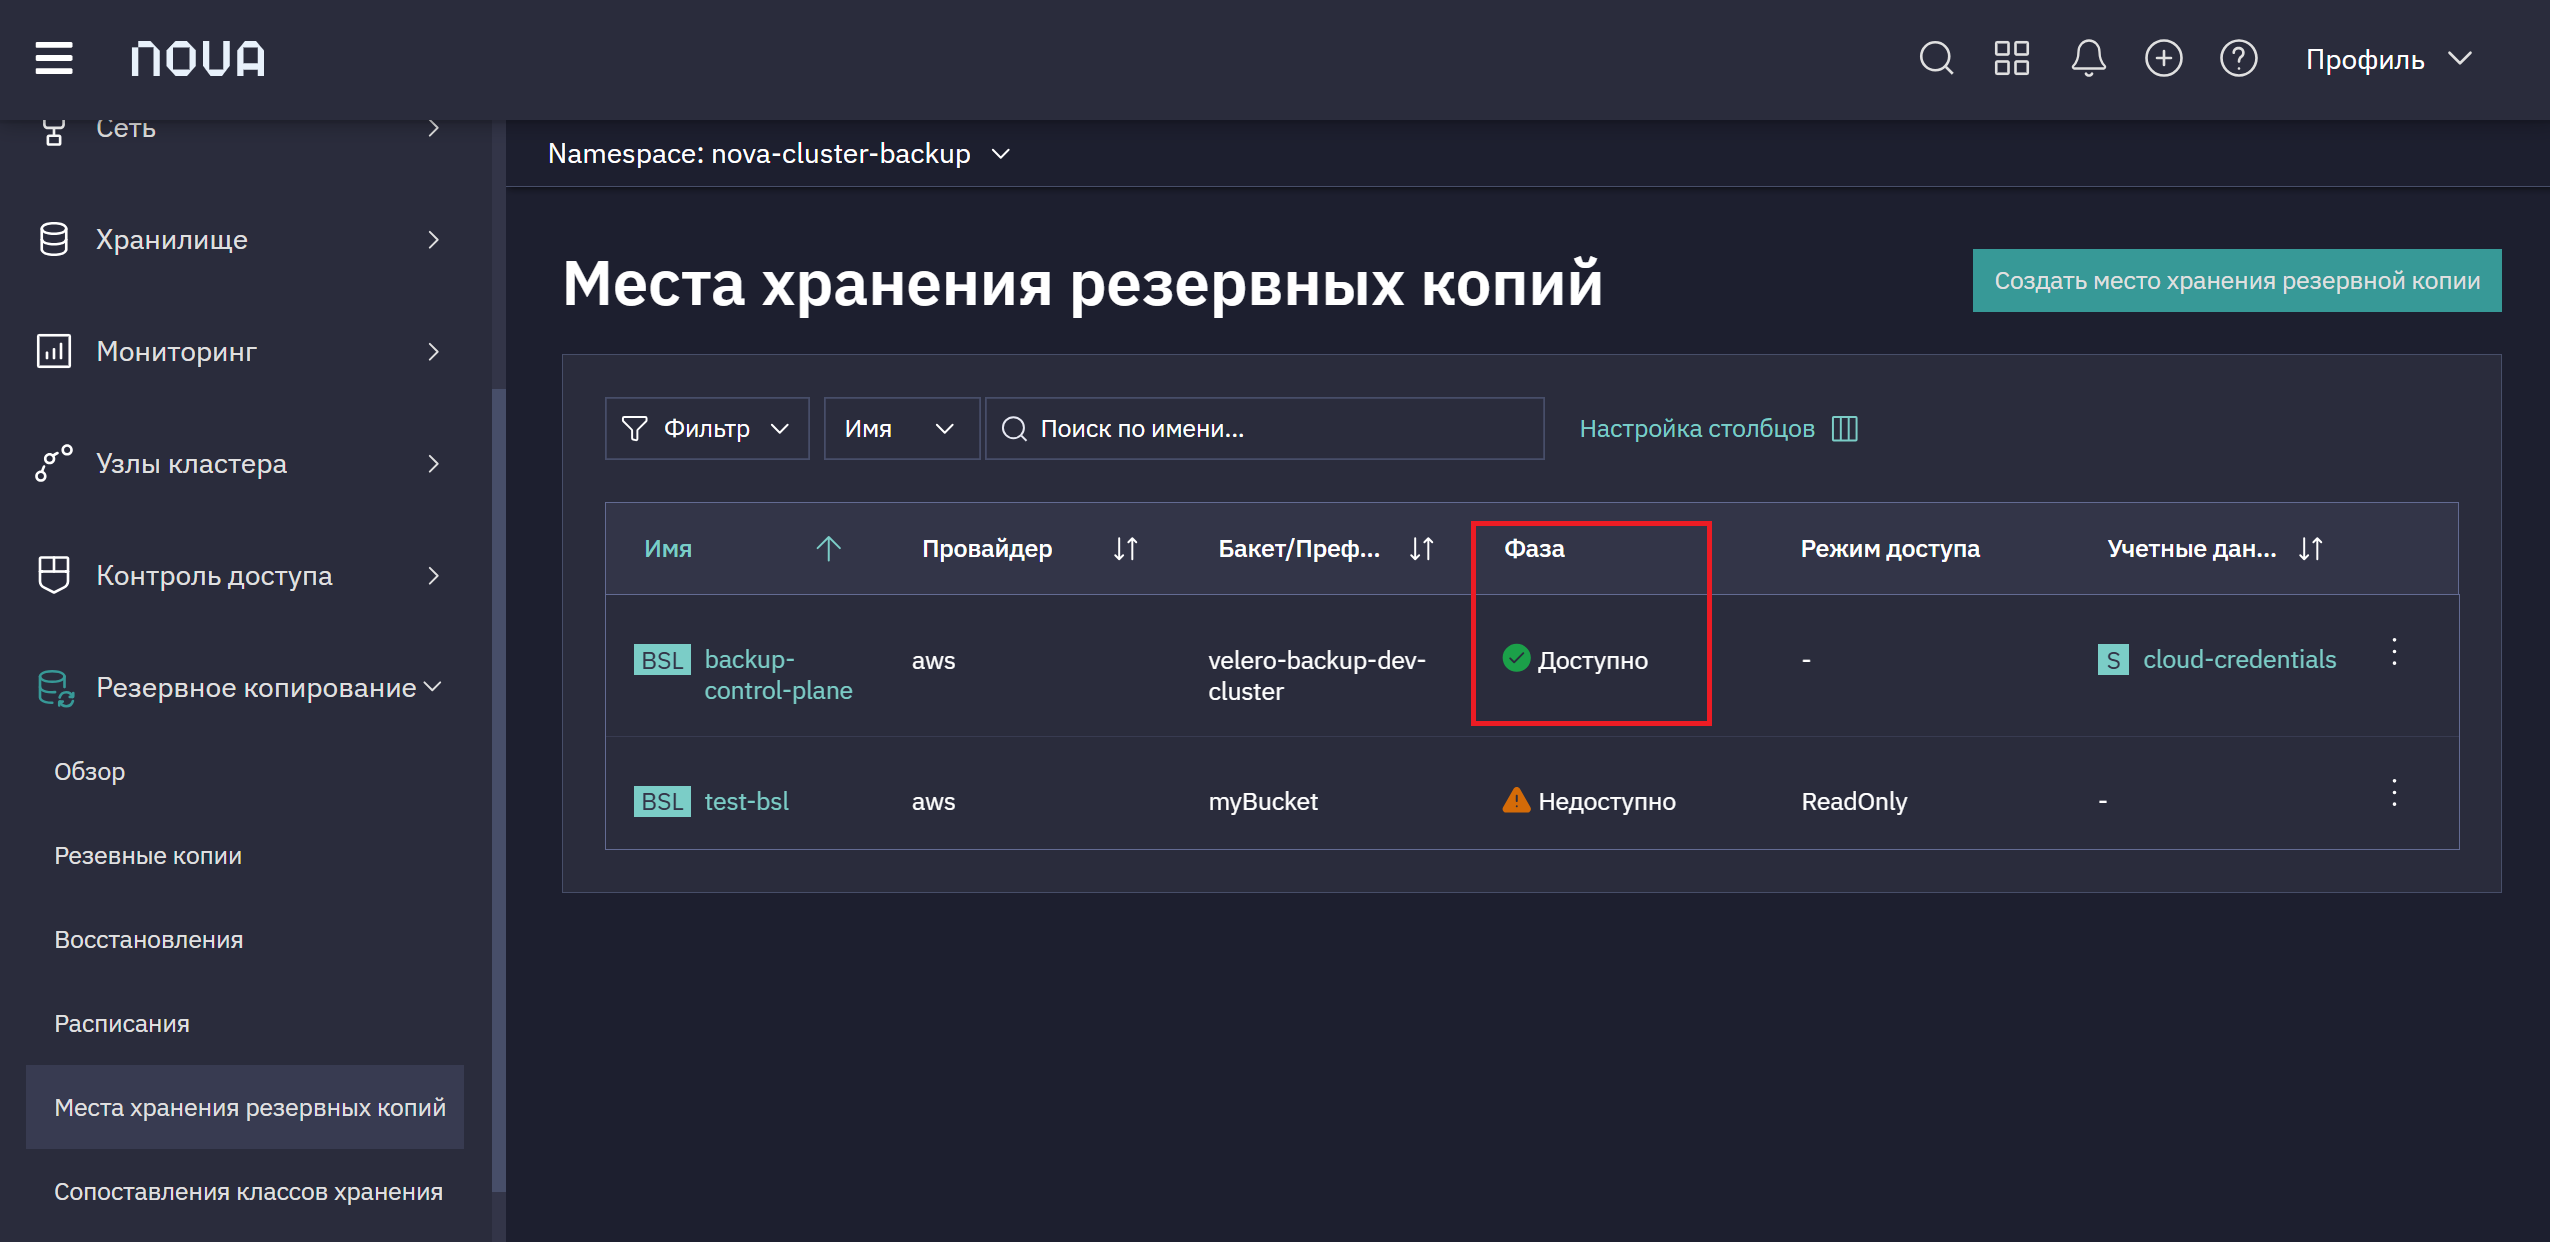Open the hamburger navigation menu
Viewport: 2550px width, 1242px height.
click(54, 58)
